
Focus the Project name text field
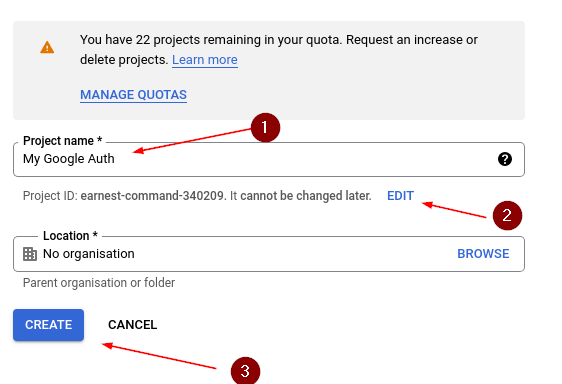coord(269,159)
